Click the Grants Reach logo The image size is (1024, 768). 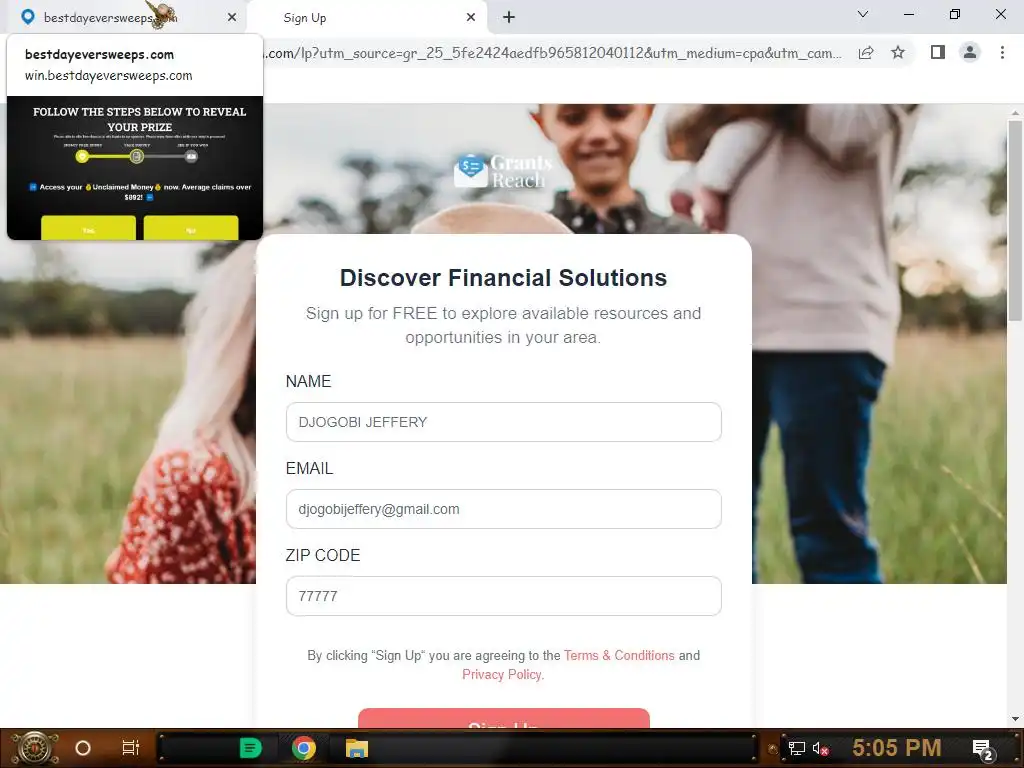(503, 171)
